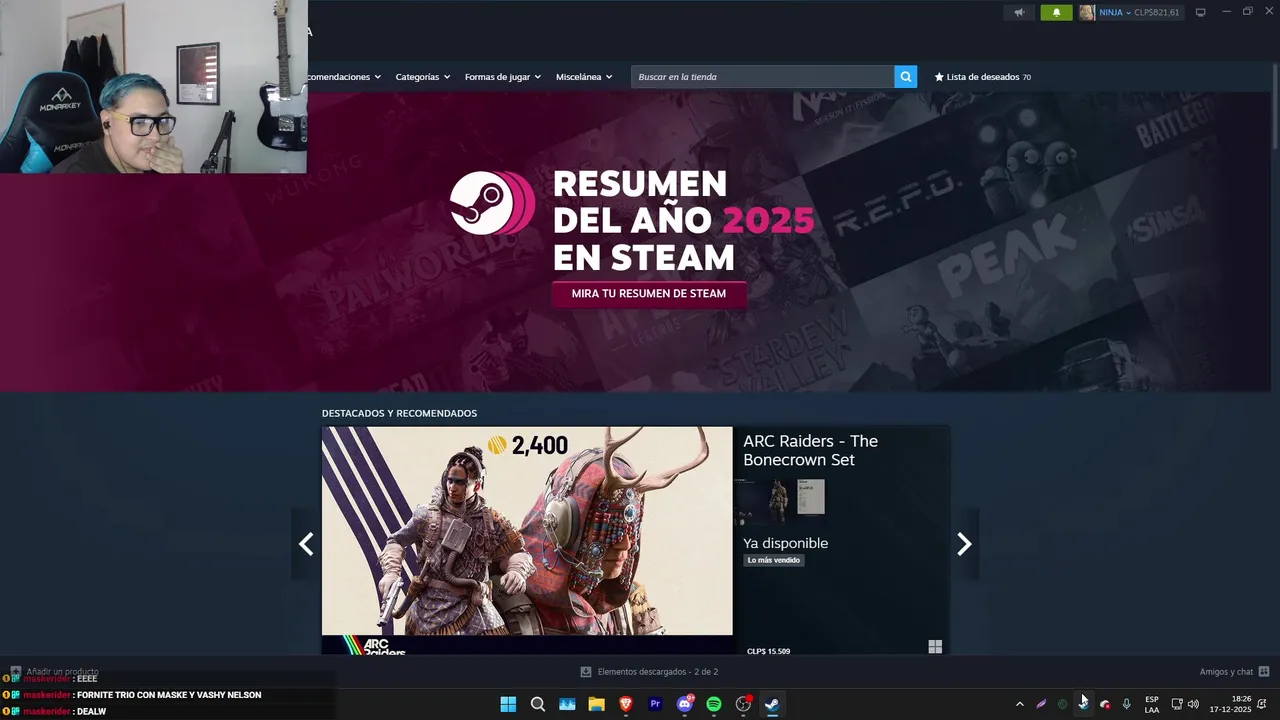Click the microphone tray icon
The width and height of the screenshot is (1280, 720).
click(x=1126, y=704)
